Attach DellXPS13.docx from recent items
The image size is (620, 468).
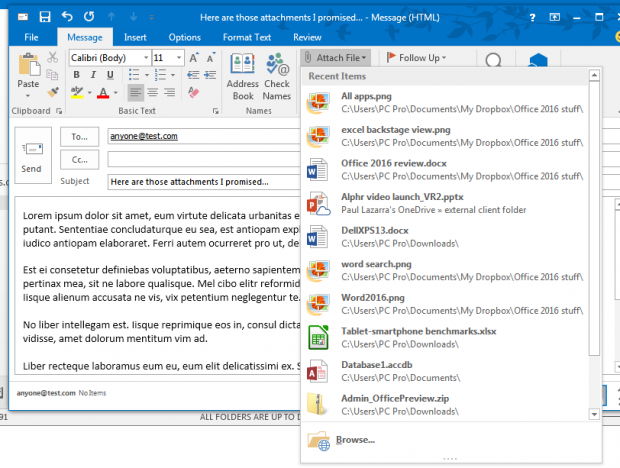click(445, 237)
